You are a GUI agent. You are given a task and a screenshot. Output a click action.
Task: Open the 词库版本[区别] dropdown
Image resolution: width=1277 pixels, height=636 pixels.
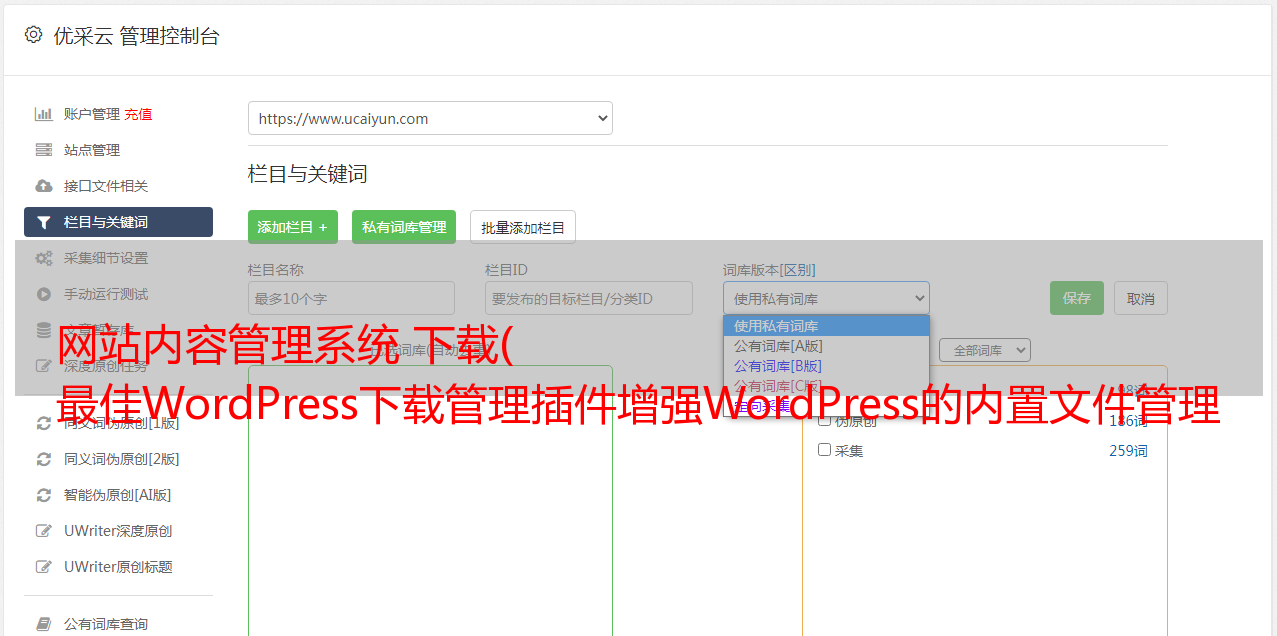click(x=826, y=298)
